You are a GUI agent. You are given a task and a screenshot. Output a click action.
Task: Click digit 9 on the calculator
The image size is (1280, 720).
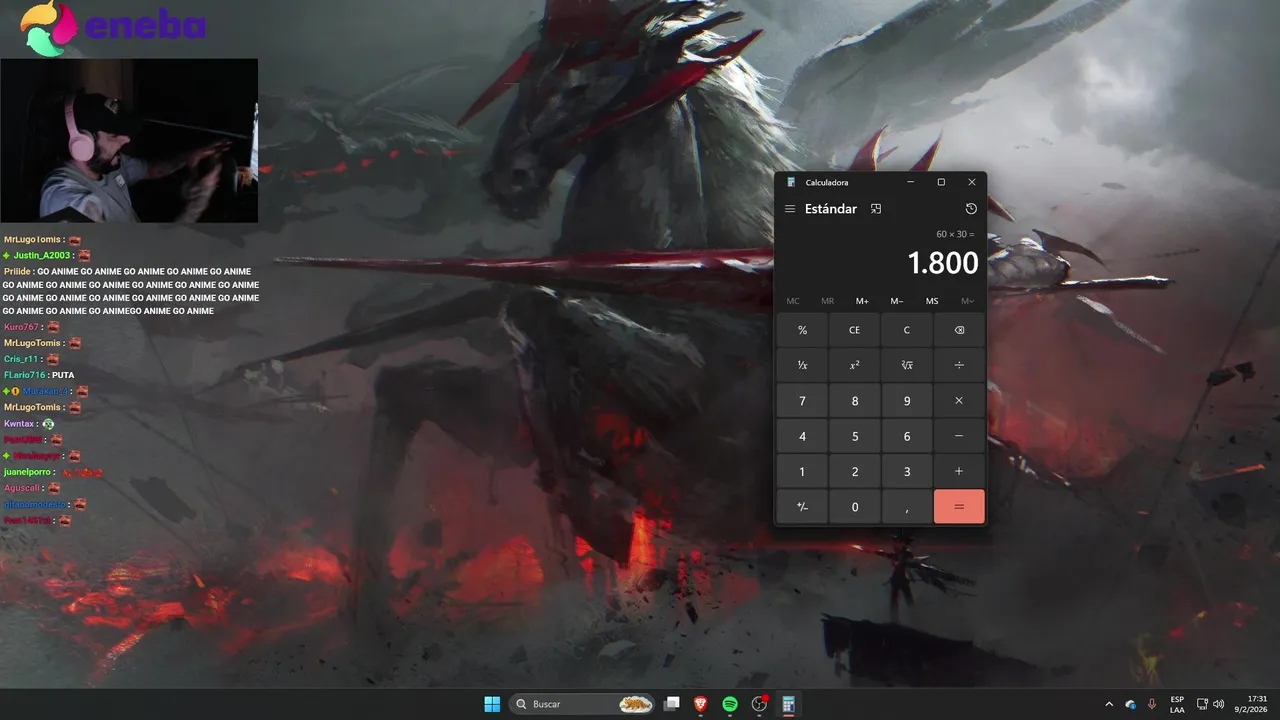(x=907, y=401)
